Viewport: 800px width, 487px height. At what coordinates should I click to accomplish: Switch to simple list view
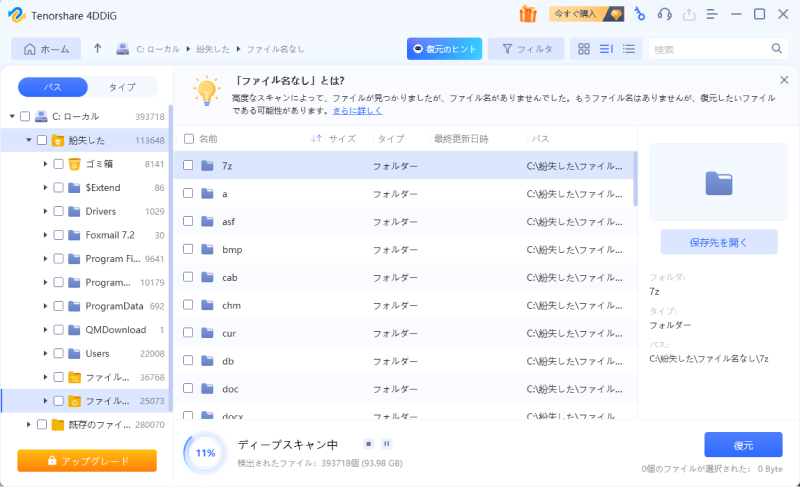pyautogui.click(x=629, y=49)
